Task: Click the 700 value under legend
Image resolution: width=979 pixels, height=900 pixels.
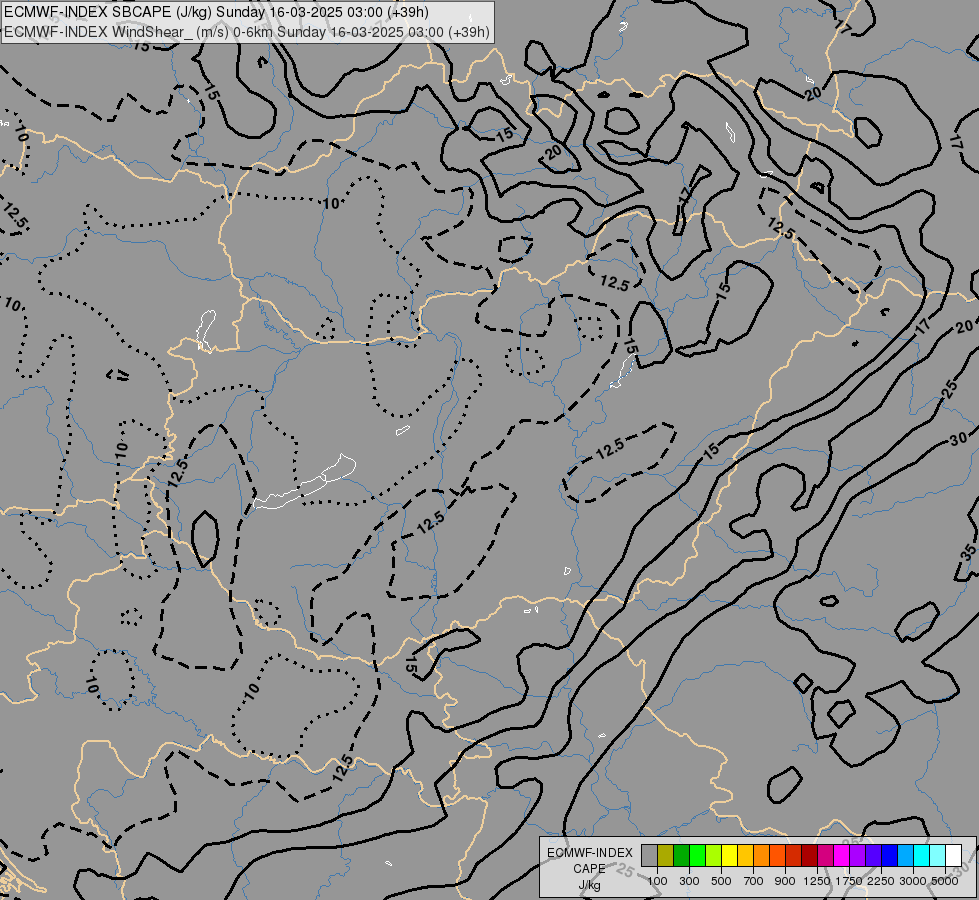Action: [x=754, y=881]
